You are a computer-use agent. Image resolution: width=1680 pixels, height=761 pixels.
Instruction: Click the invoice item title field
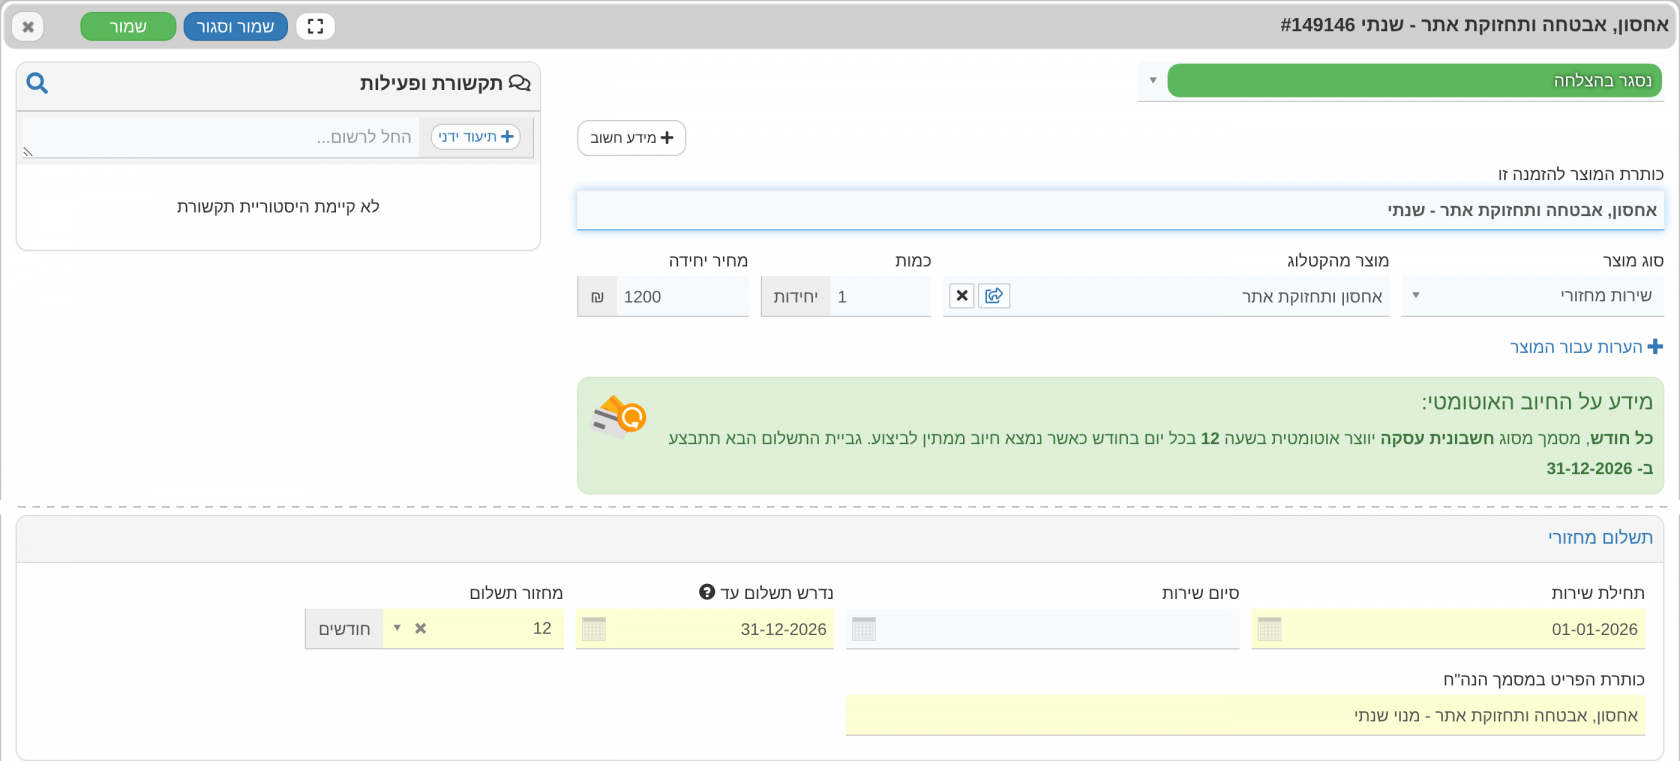tap(1245, 716)
